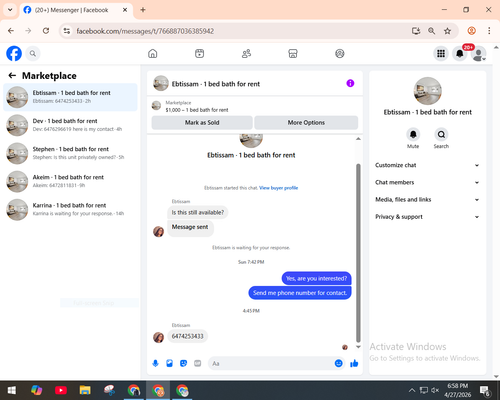This screenshot has height=400, width=500.
Task: Click the chat scrollbar thumb
Action: pos(358,253)
